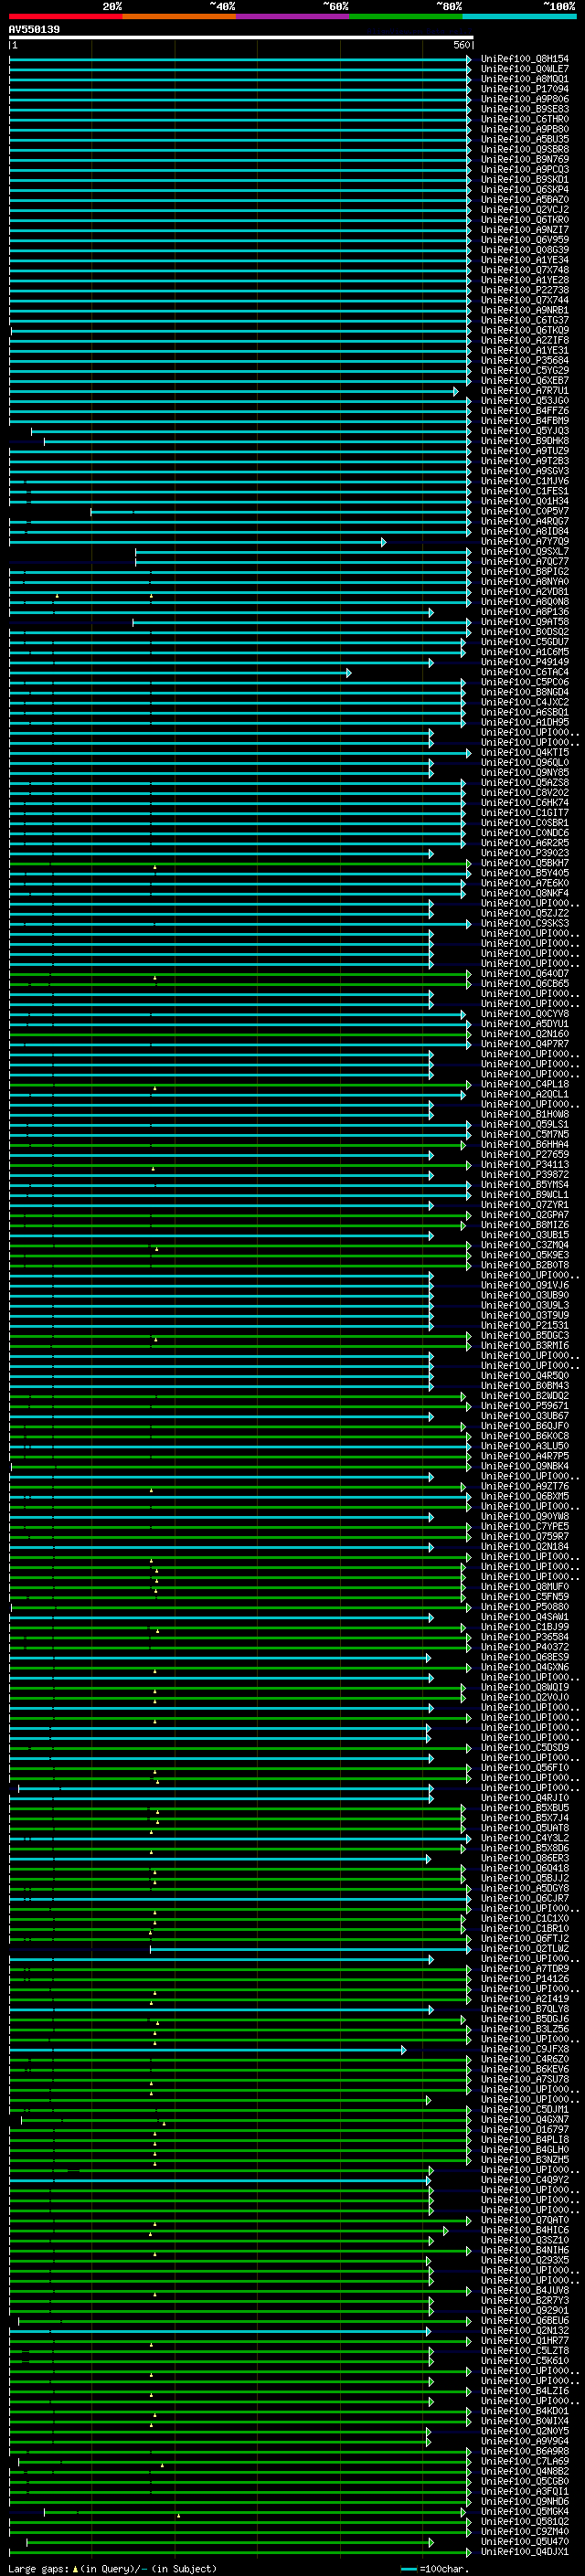Select the UniRef100_Q5YJQ3 label

coord(525,431)
